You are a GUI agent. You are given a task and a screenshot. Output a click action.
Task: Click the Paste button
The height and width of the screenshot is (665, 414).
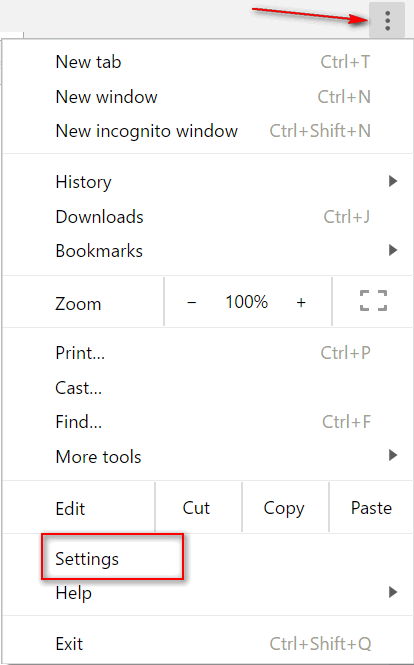pos(371,508)
